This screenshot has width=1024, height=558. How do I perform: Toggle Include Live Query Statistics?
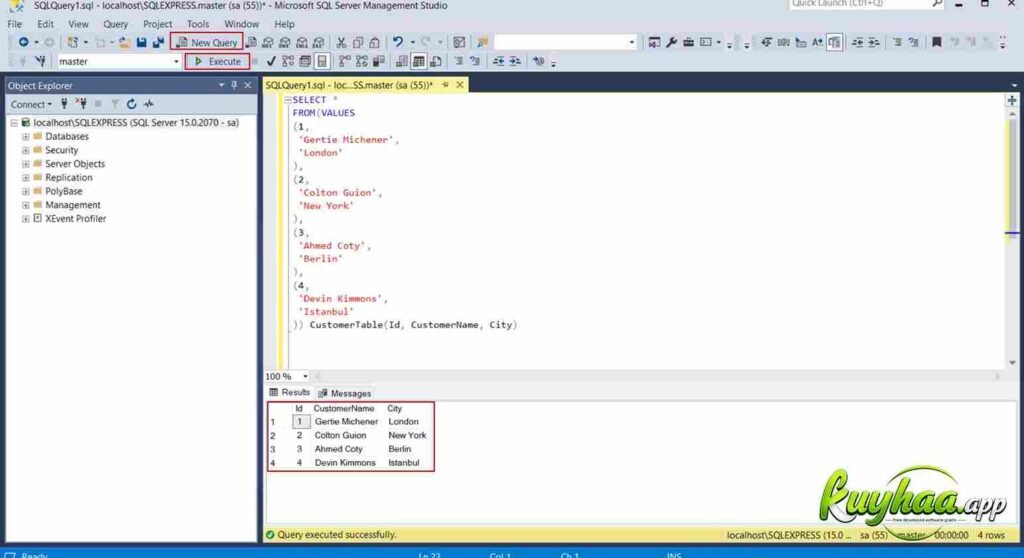point(362,61)
